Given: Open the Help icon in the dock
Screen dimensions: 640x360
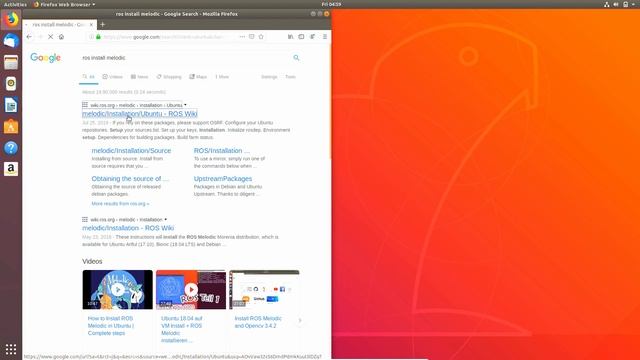Looking at the screenshot, I should click(x=11, y=148).
